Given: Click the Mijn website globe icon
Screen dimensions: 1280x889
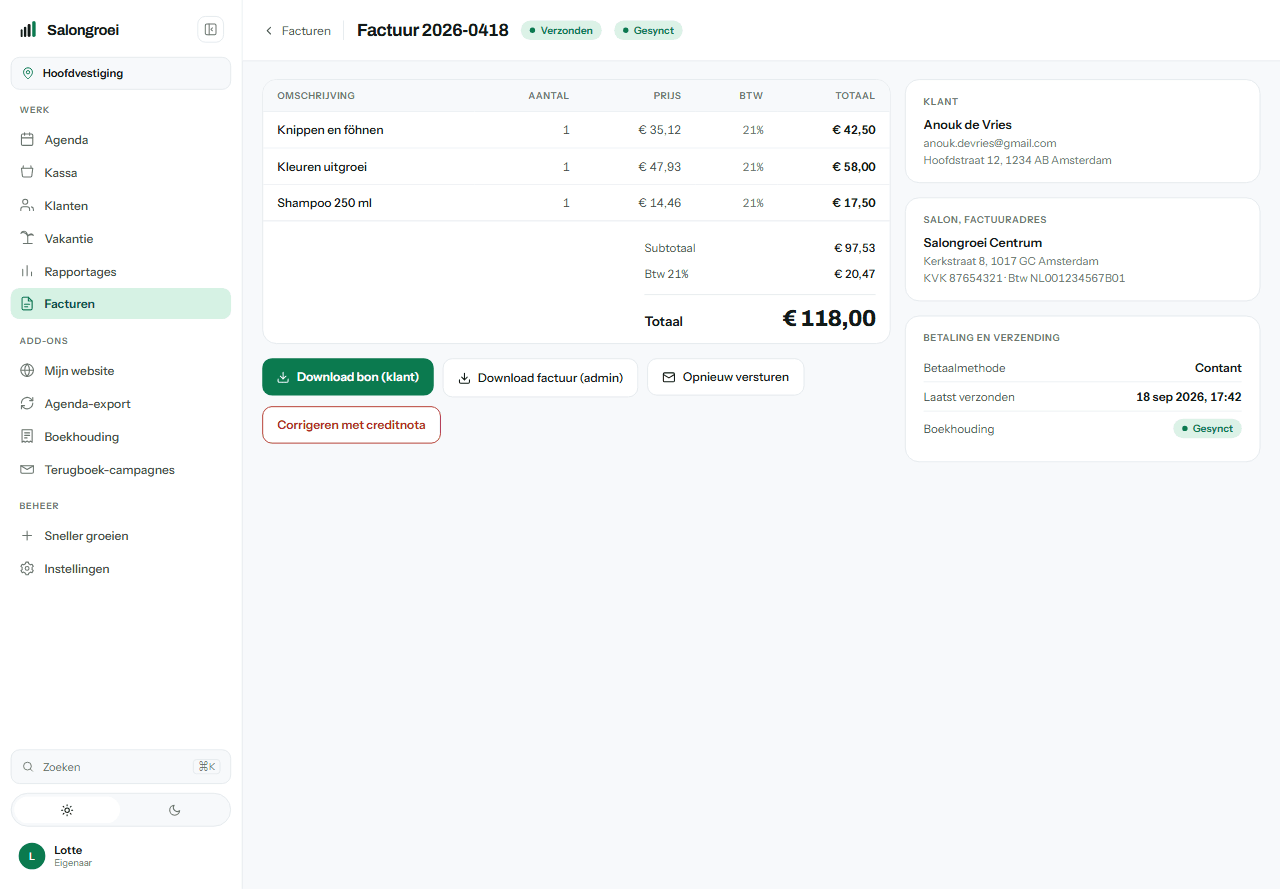Looking at the screenshot, I should (x=28, y=371).
